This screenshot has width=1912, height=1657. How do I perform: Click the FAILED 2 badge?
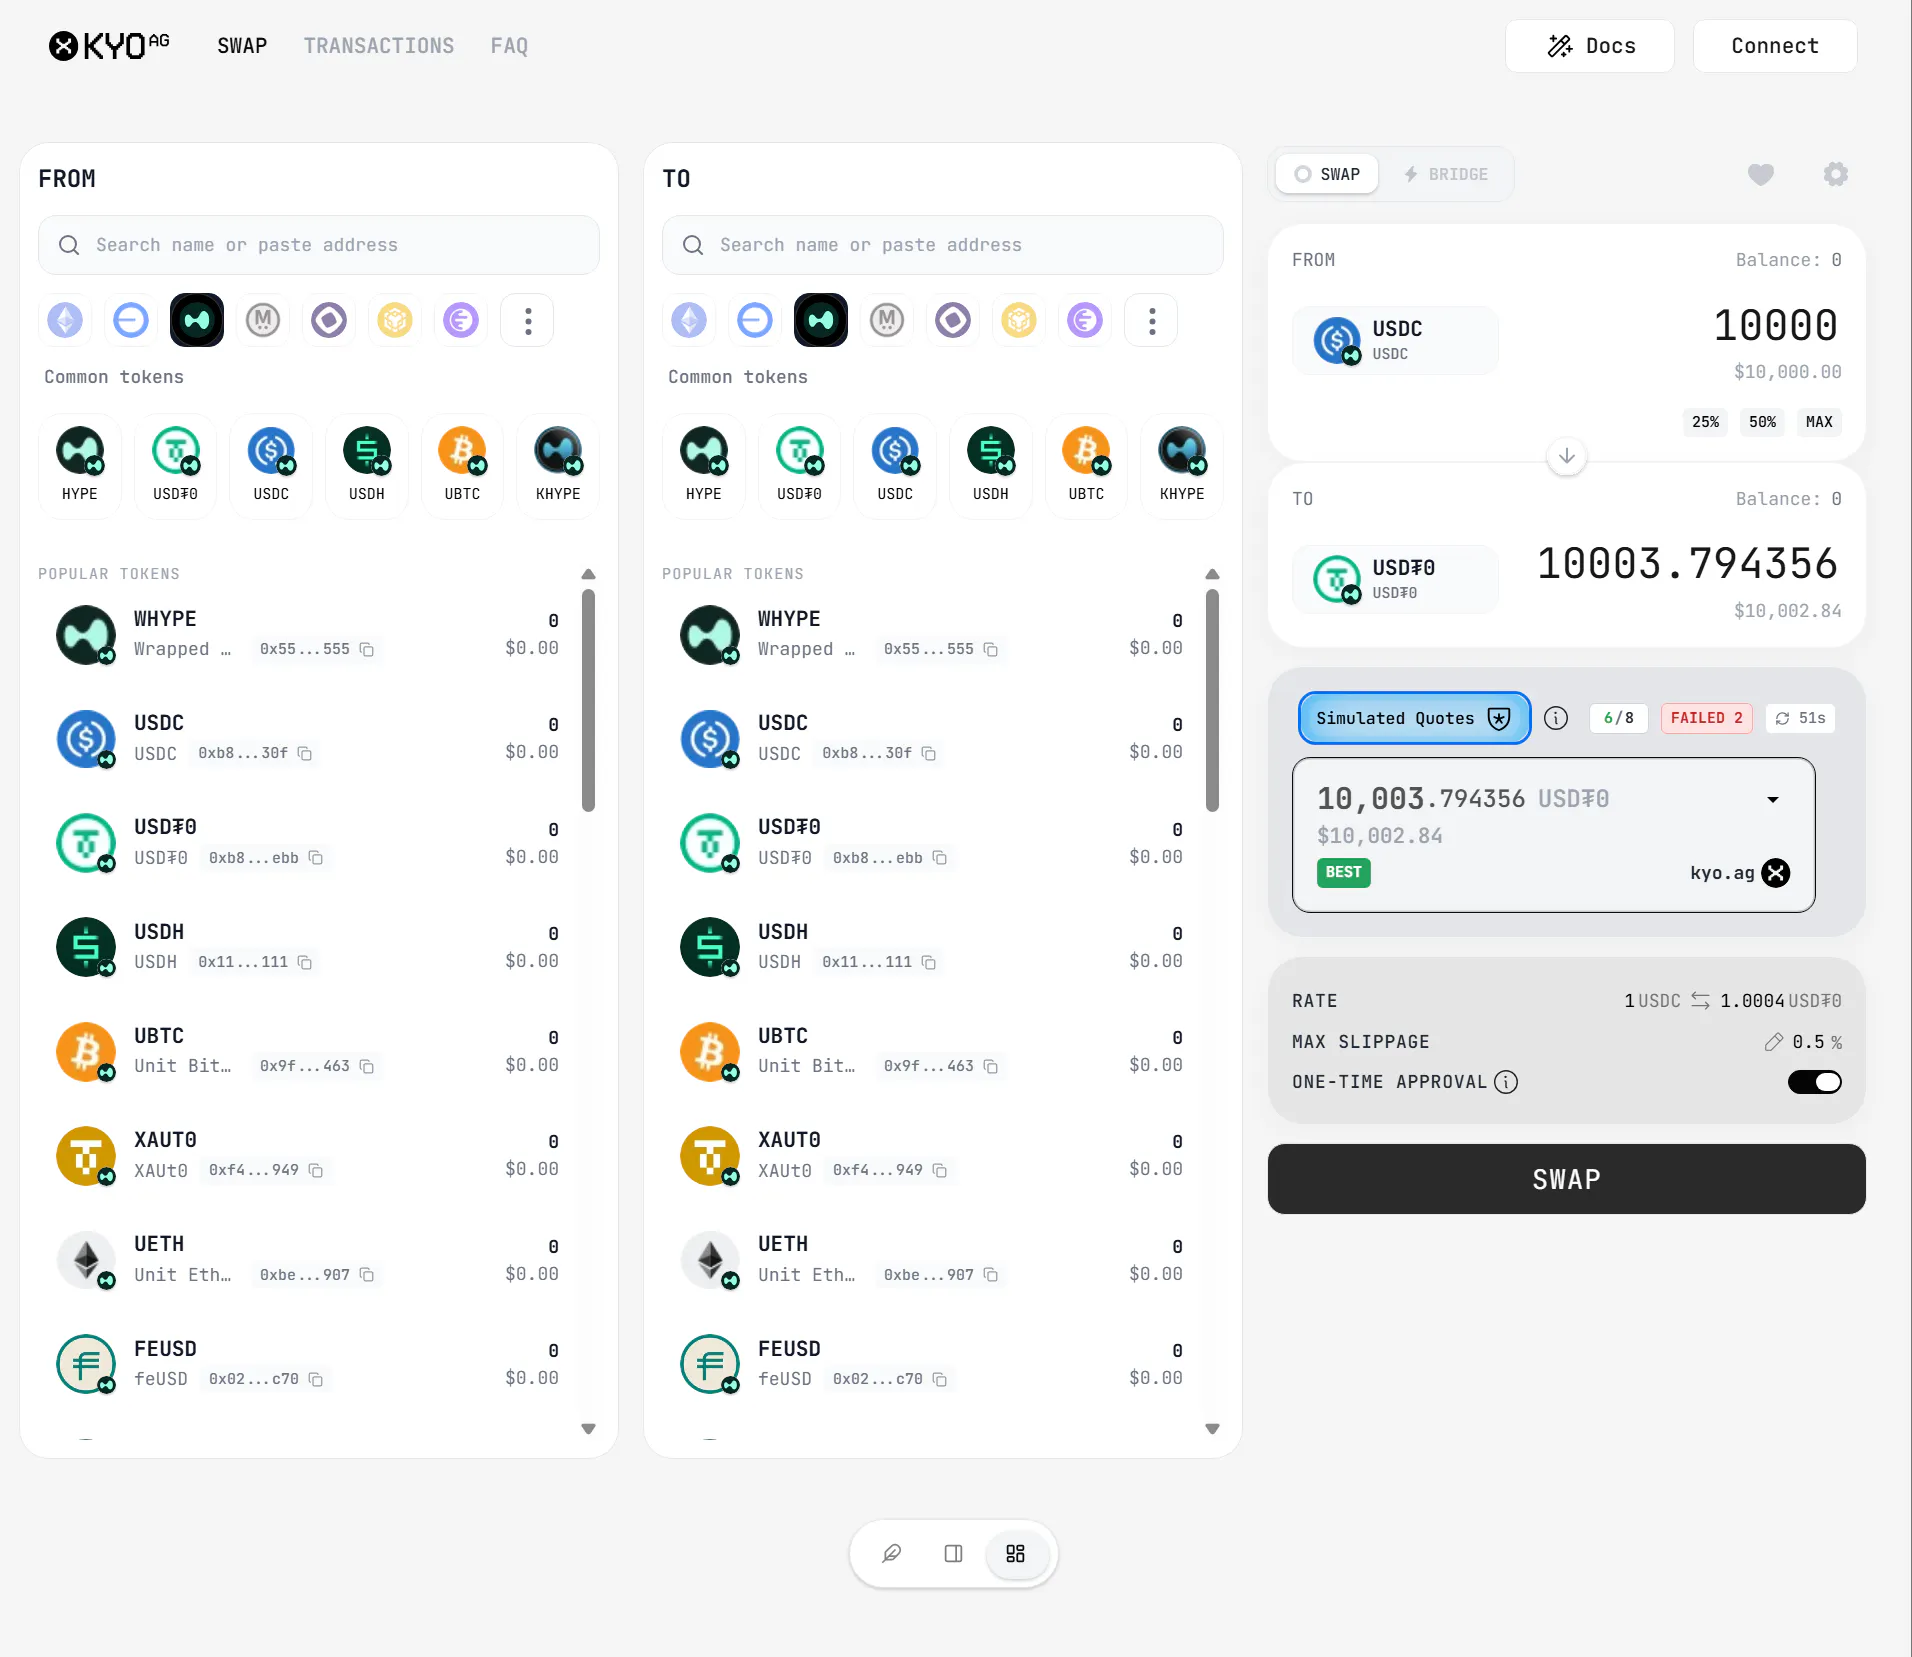pyautogui.click(x=1706, y=718)
